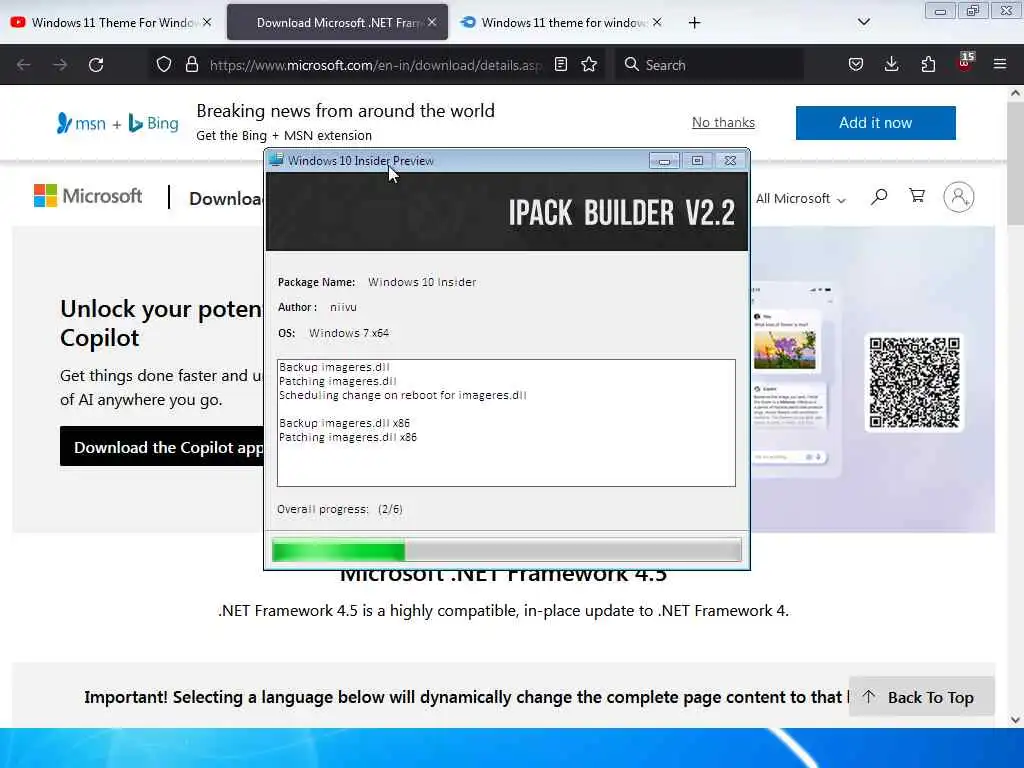Open uBlock extension with badge 15
The width and height of the screenshot is (1024, 768).
(x=965, y=63)
